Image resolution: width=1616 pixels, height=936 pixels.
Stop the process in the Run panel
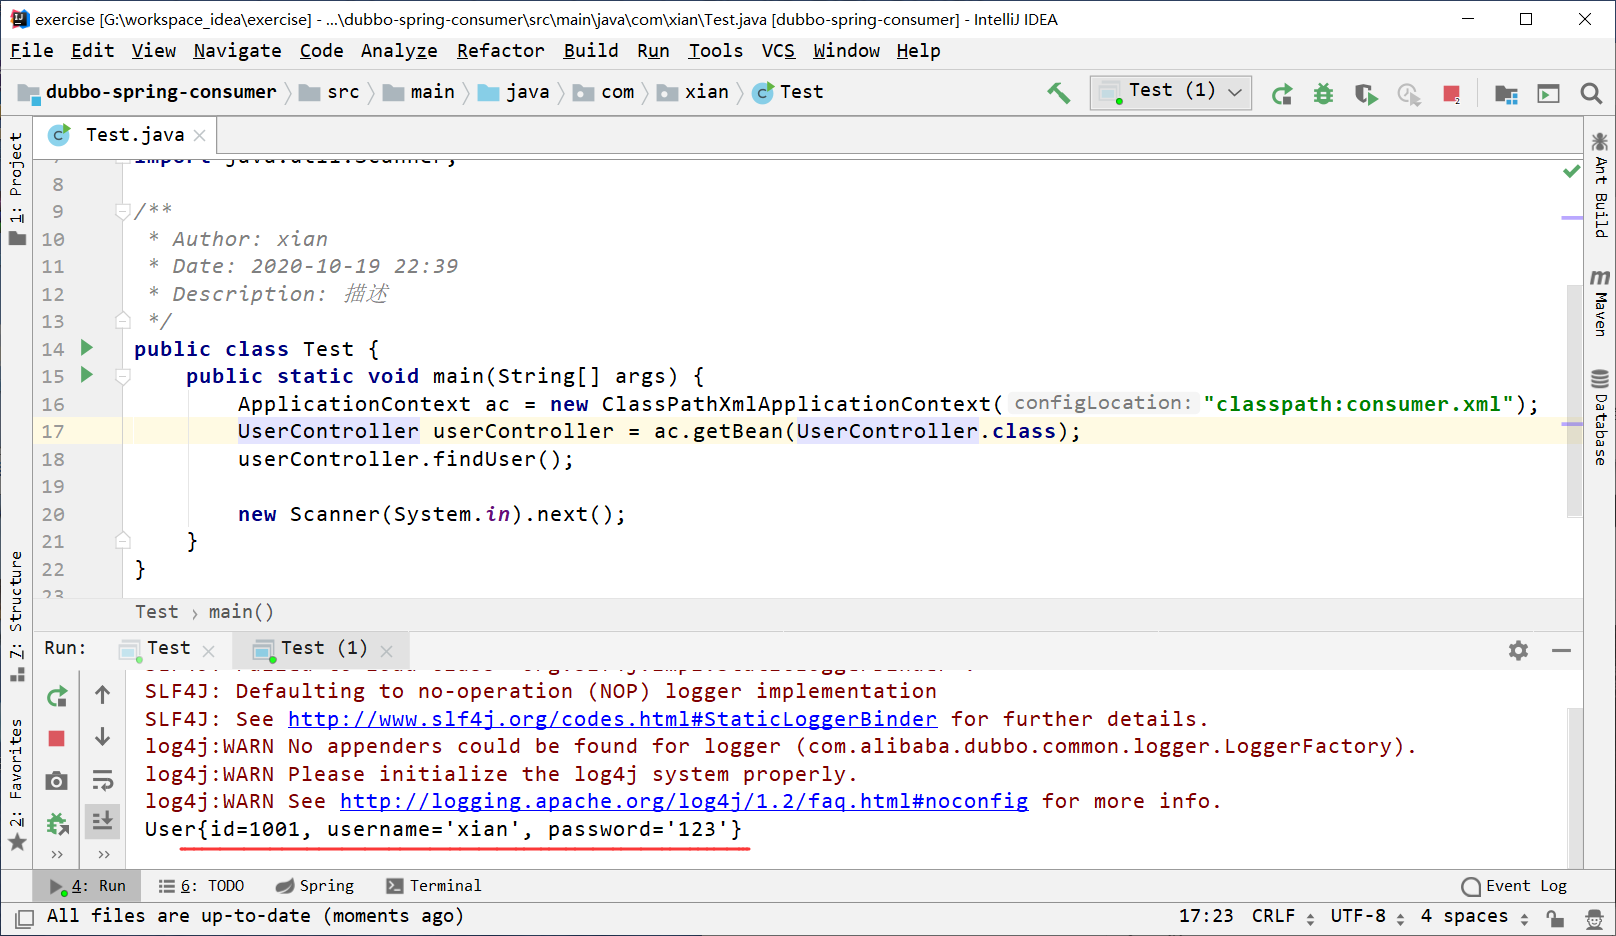[56, 739]
